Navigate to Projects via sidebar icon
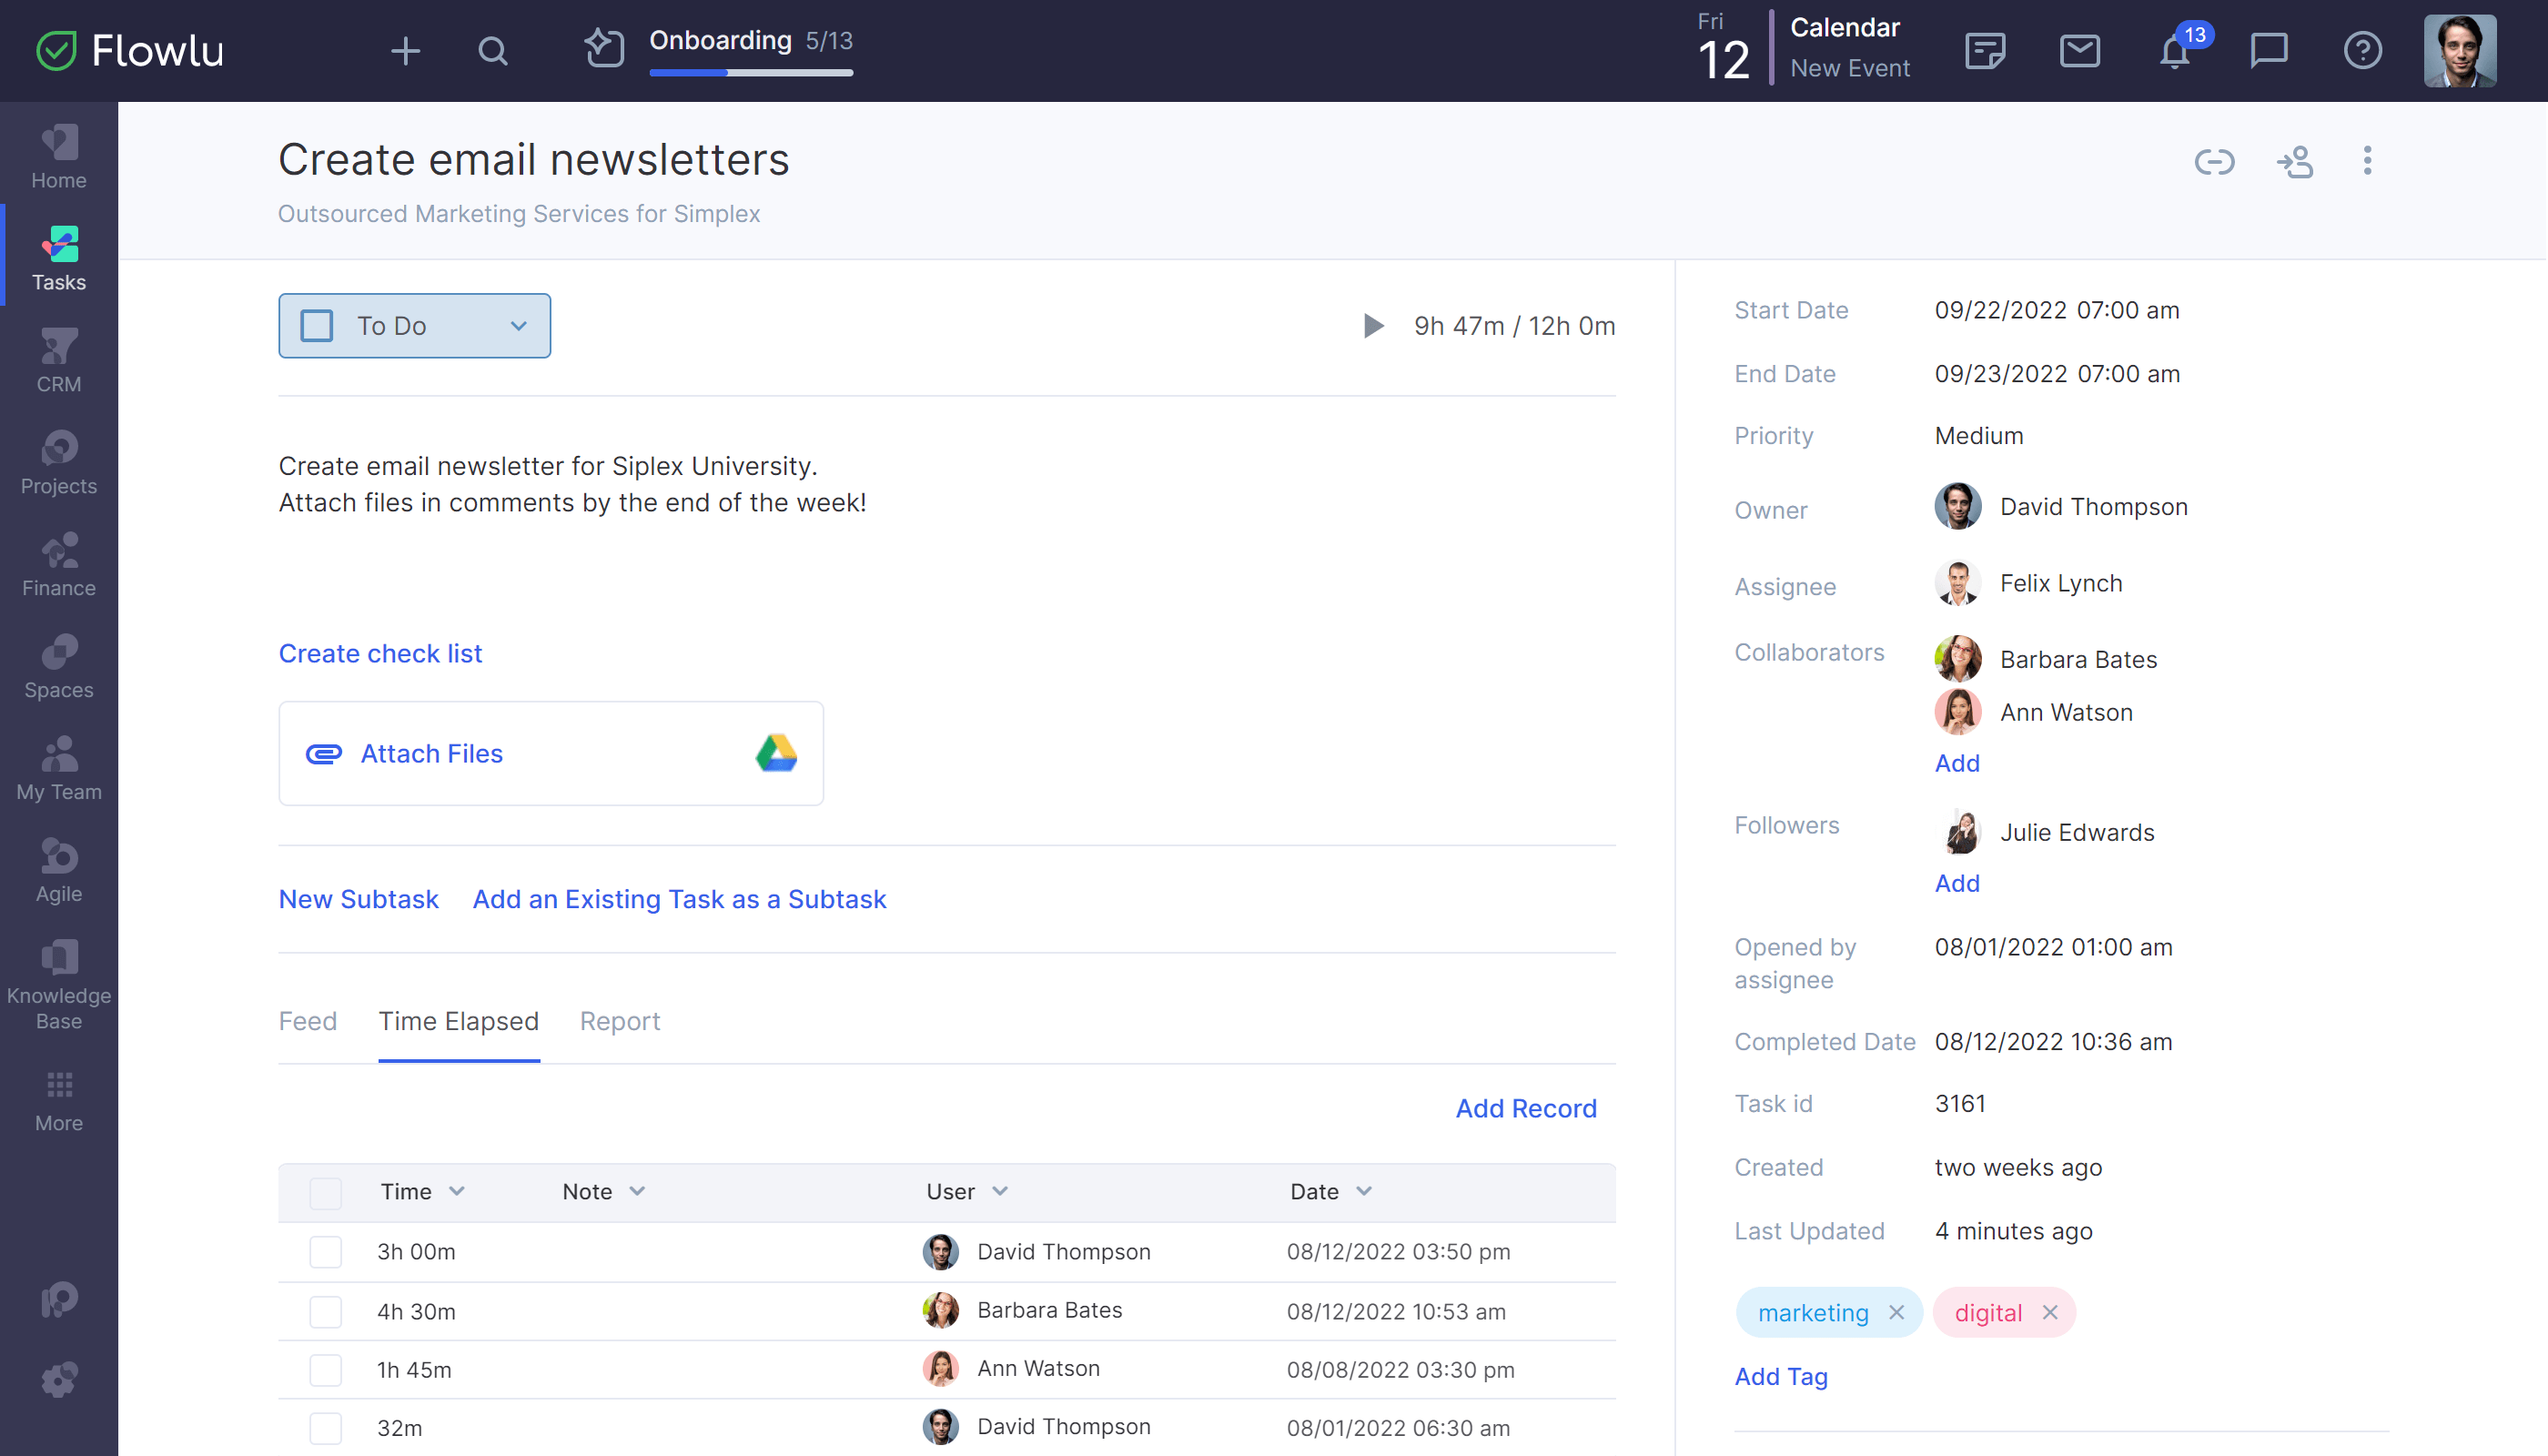2548x1456 pixels. [59, 464]
